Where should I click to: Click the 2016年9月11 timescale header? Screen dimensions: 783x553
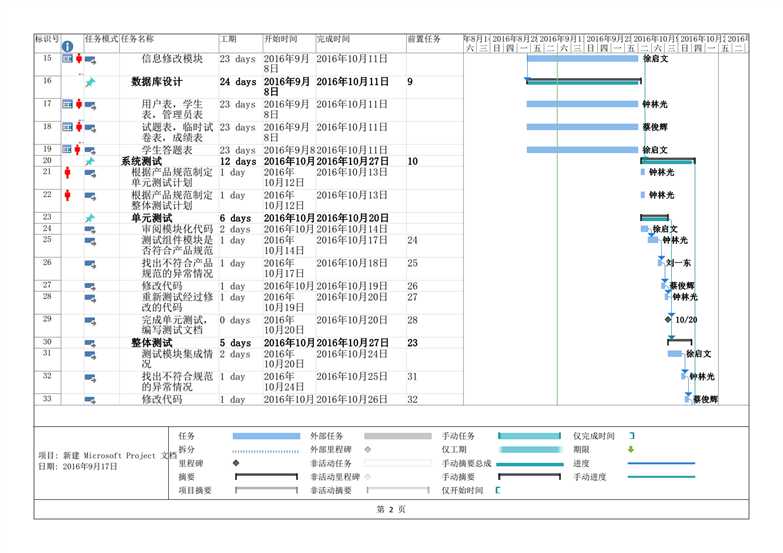coord(561,38)
